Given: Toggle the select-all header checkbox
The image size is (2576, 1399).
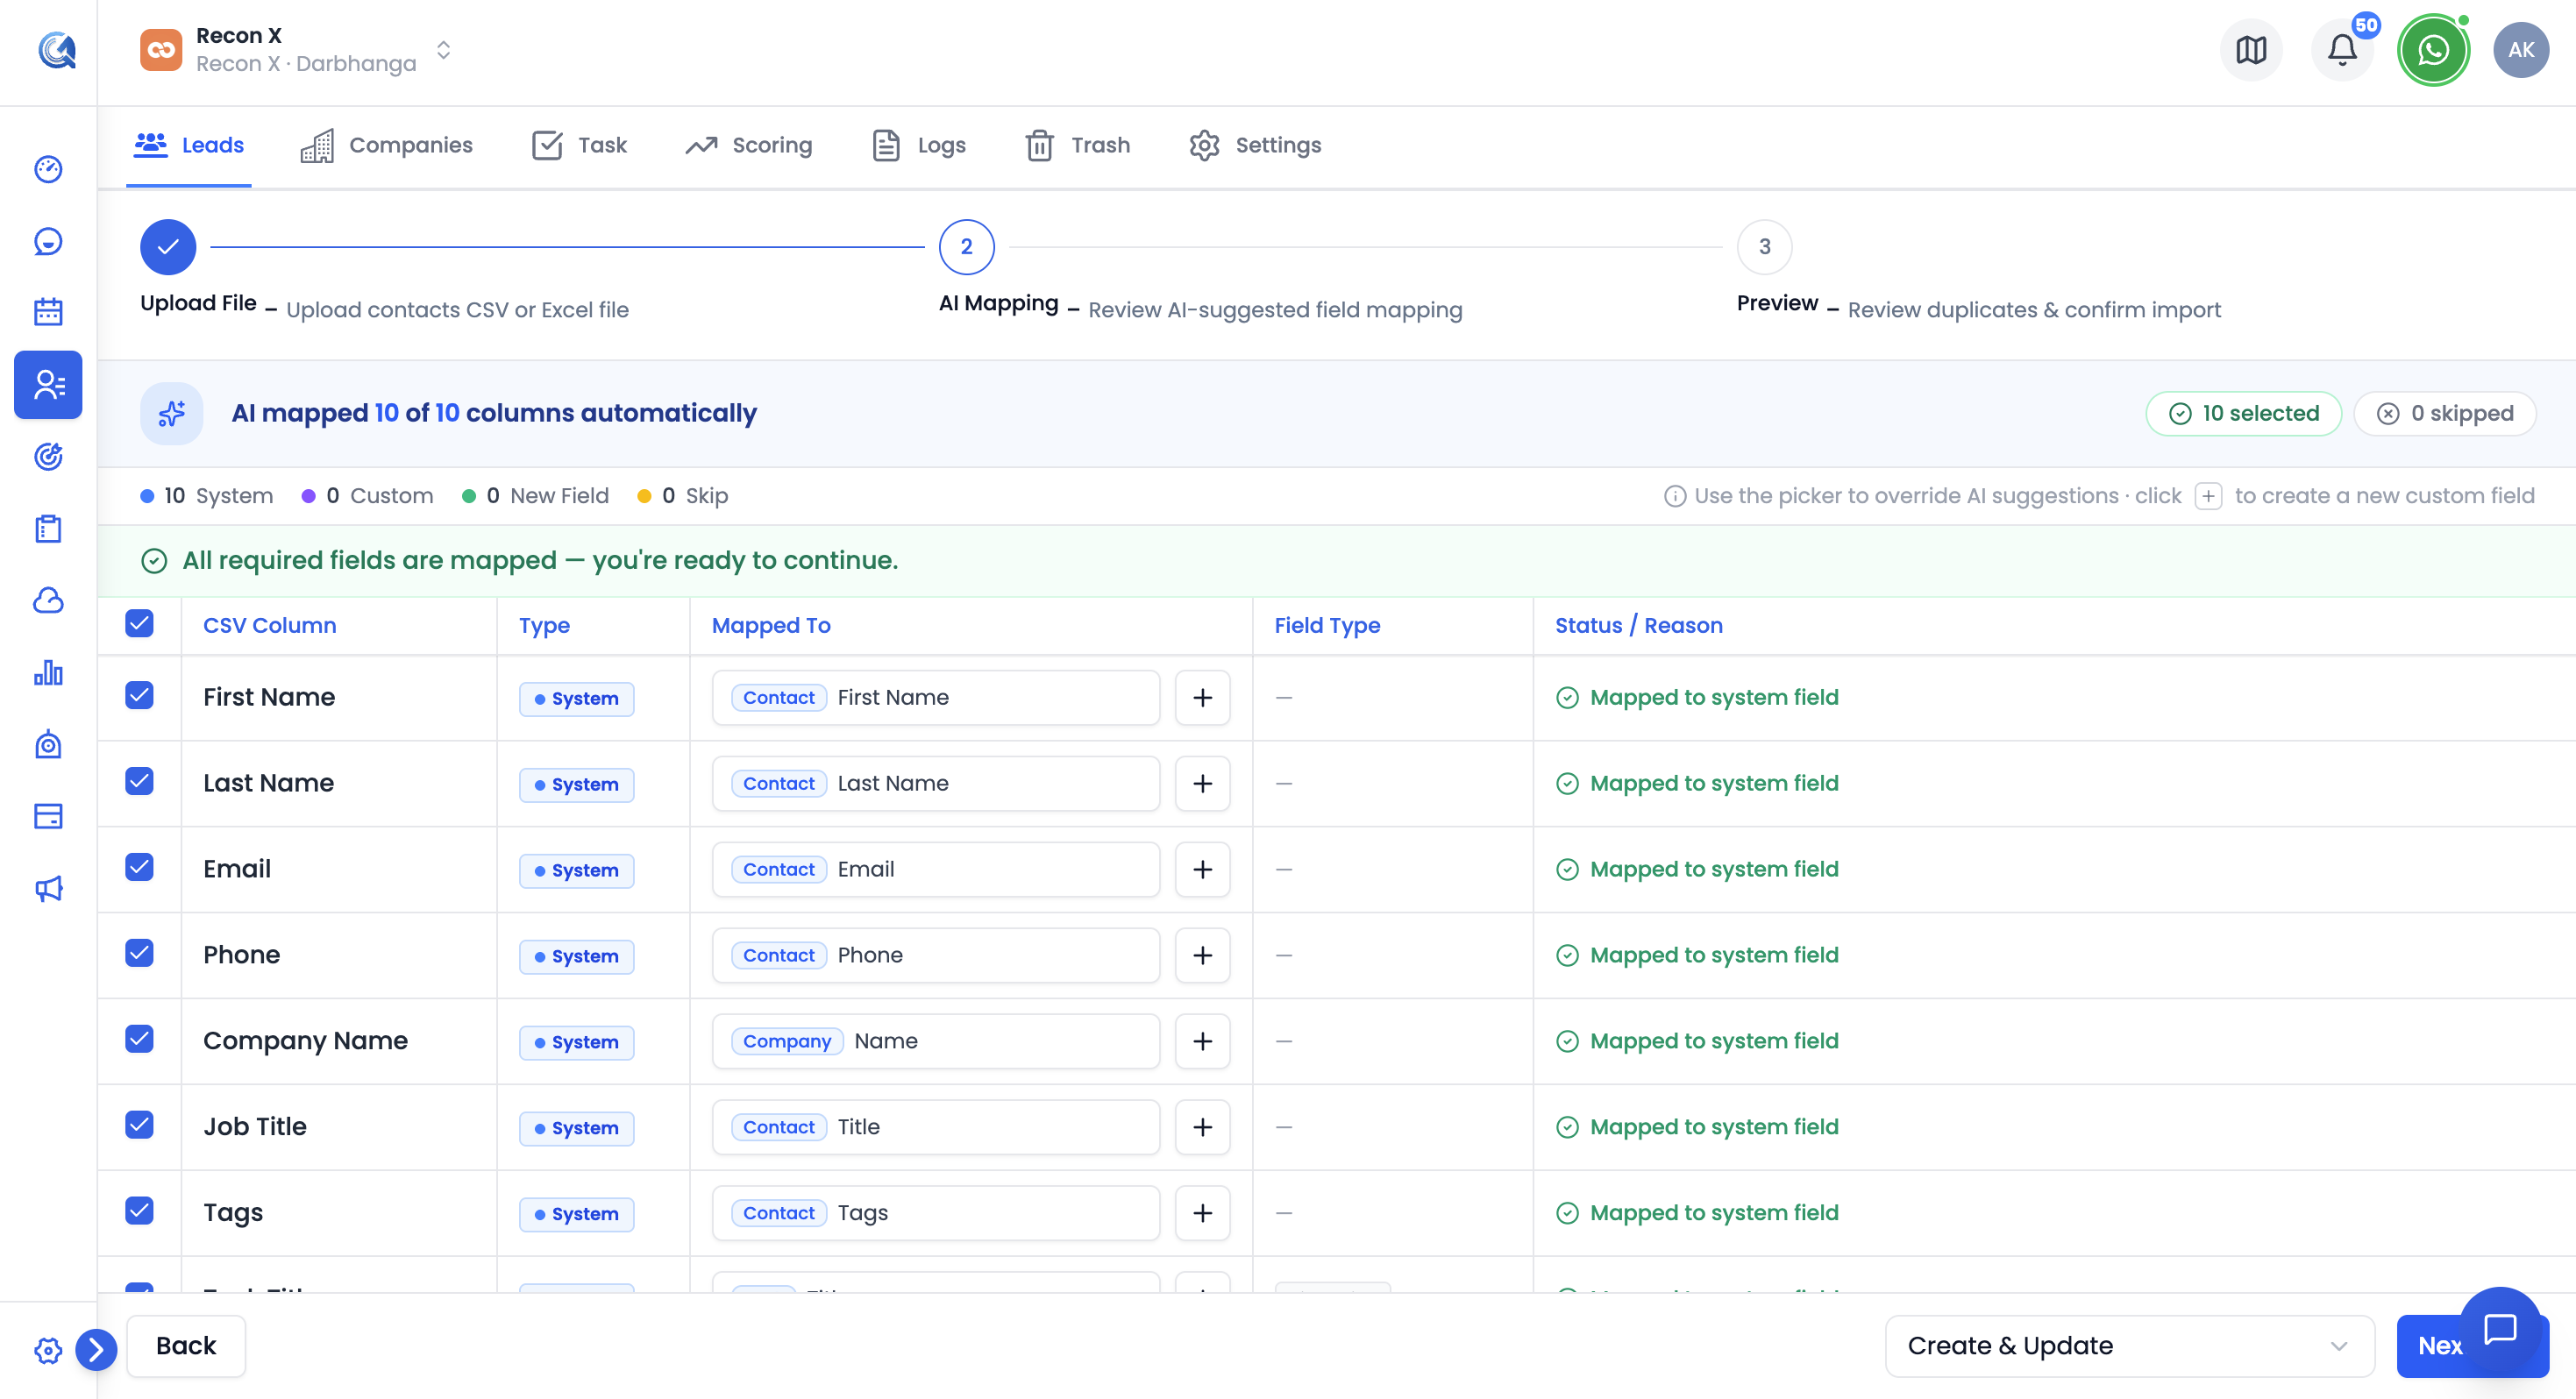Looking at the screenshot, I should point(139,623).
